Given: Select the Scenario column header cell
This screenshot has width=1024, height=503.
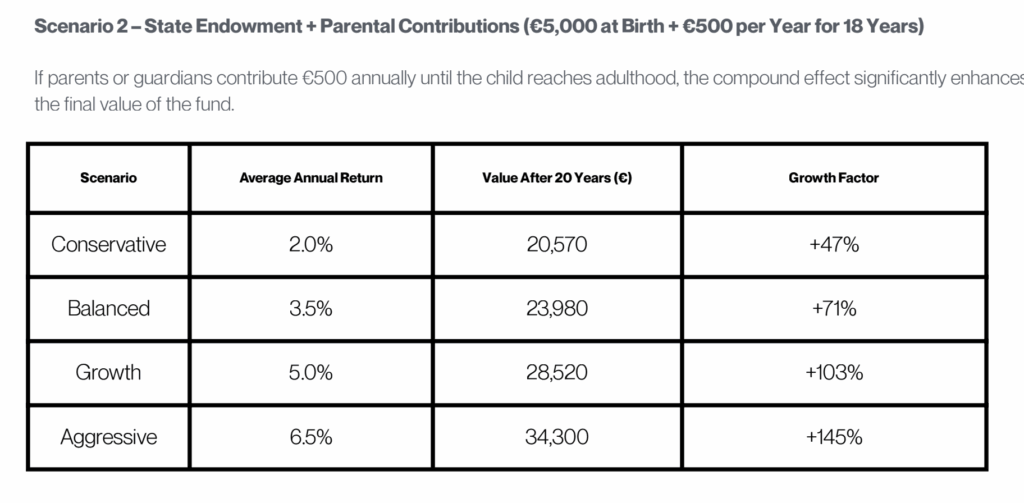Looking at the screenshot, I should click(108, 179).
